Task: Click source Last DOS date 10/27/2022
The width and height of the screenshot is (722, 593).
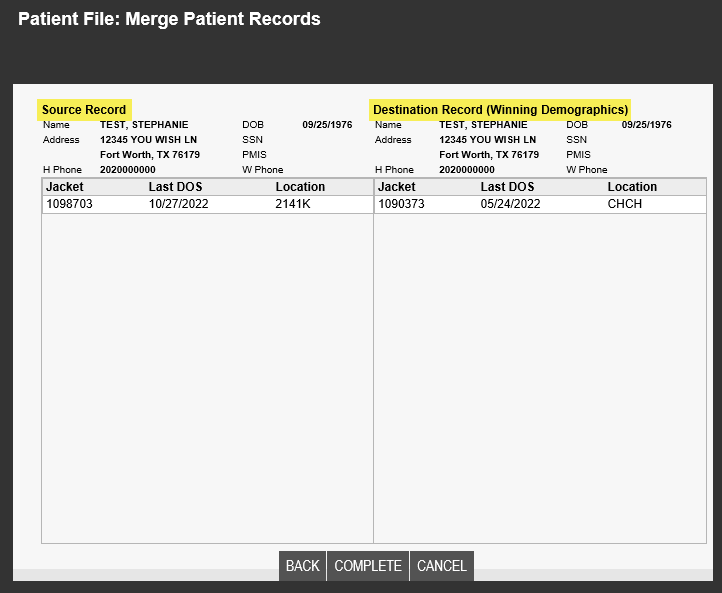Action: coord(178,204)
